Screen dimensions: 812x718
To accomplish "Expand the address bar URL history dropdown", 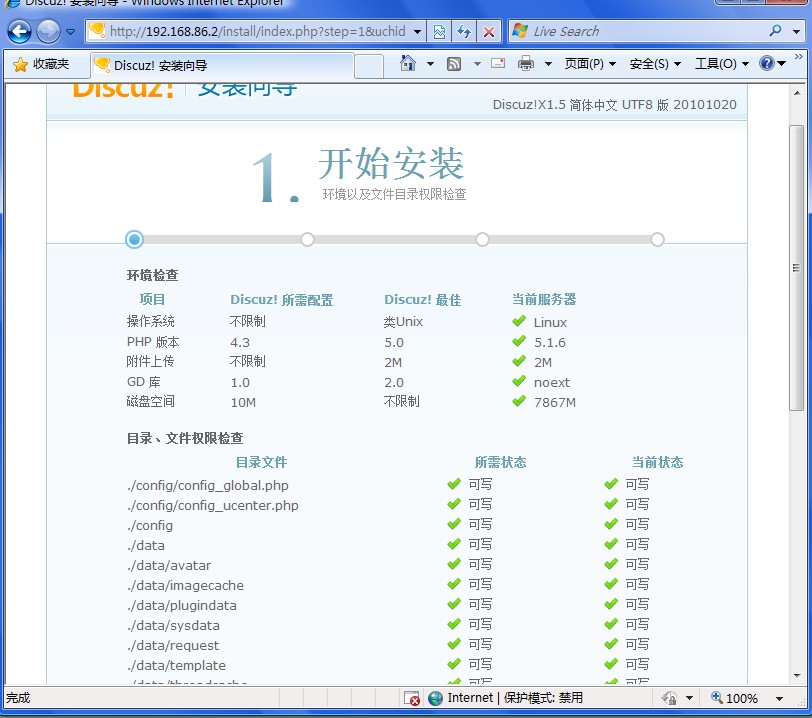I will (417, 32).
